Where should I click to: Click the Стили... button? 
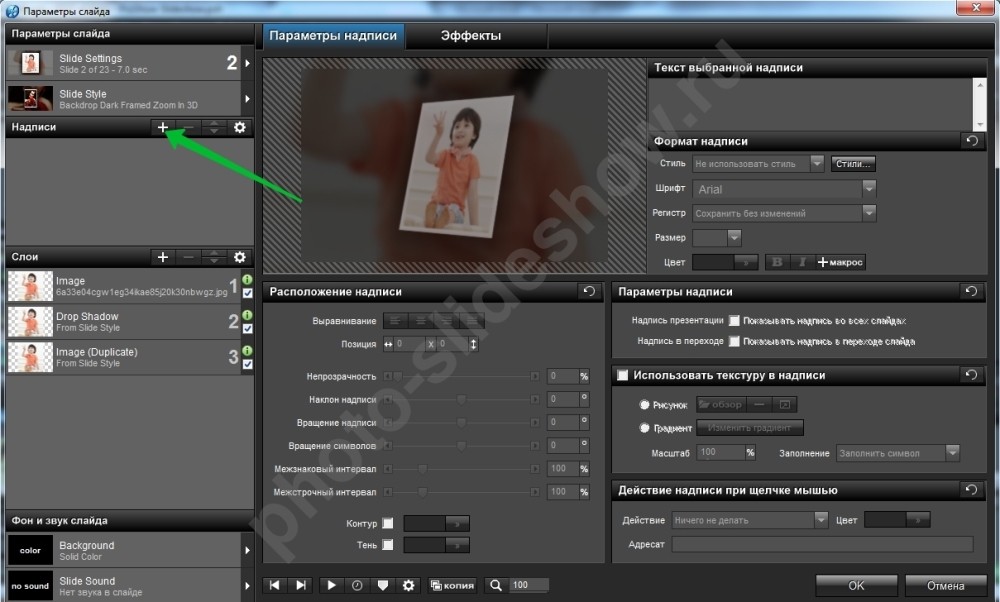pos(853,164)
